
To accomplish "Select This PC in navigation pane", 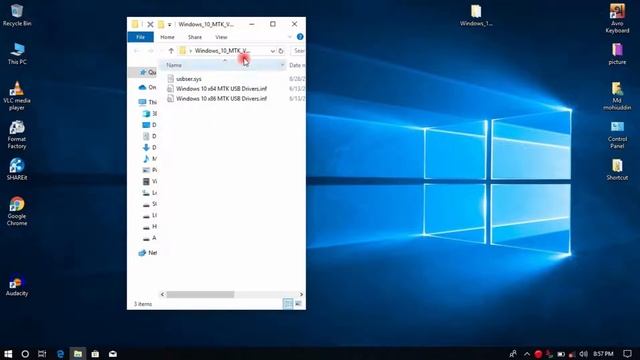I will (147, 102).
